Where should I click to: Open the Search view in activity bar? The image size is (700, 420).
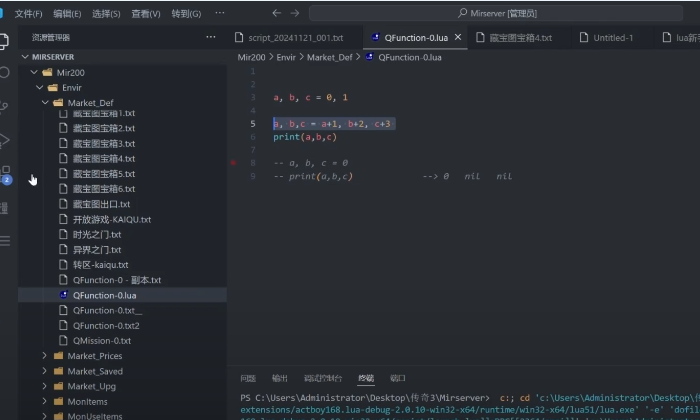coord(8,73)
